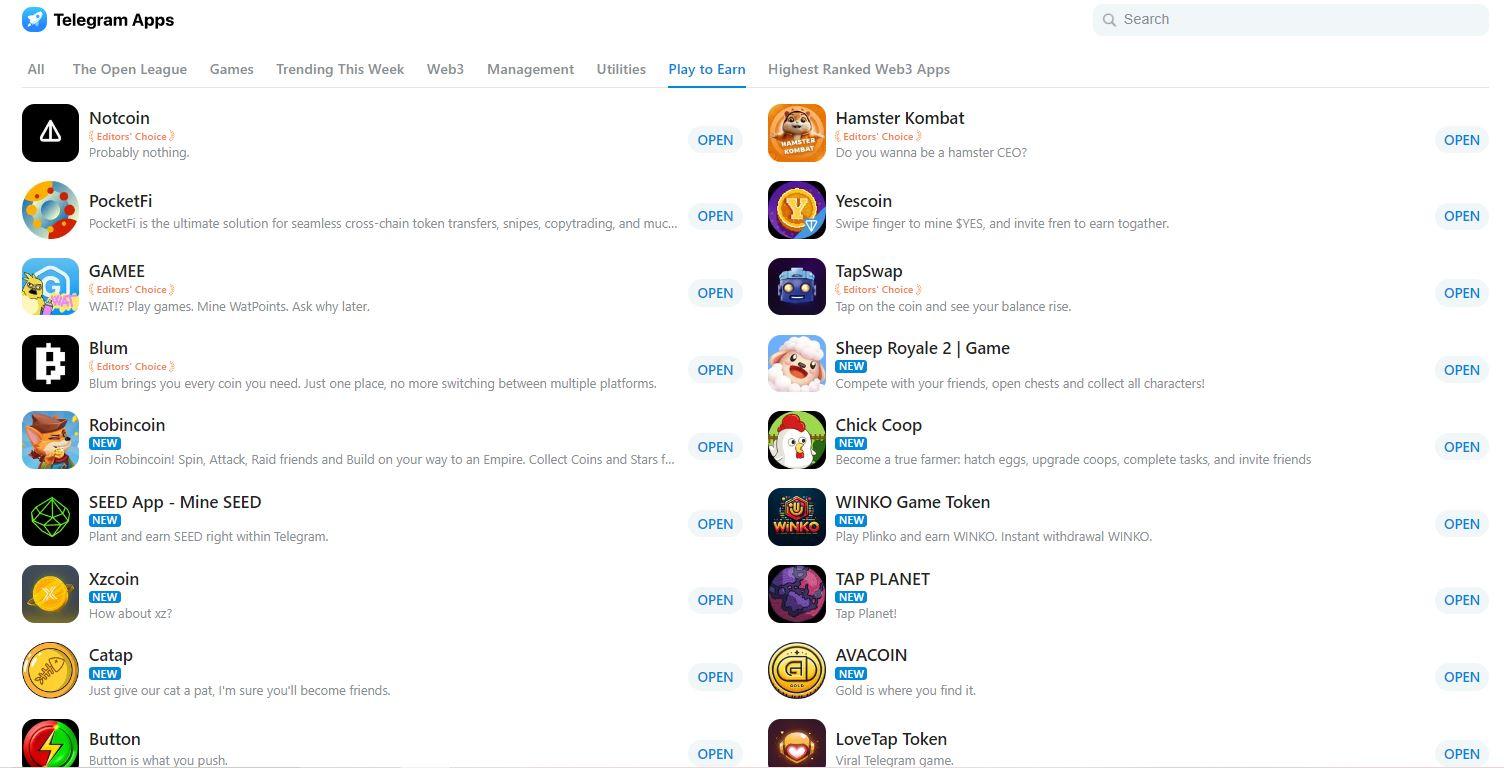
Task: Open the Yescoin gold coin icon
Action: [x=797, y=210]
